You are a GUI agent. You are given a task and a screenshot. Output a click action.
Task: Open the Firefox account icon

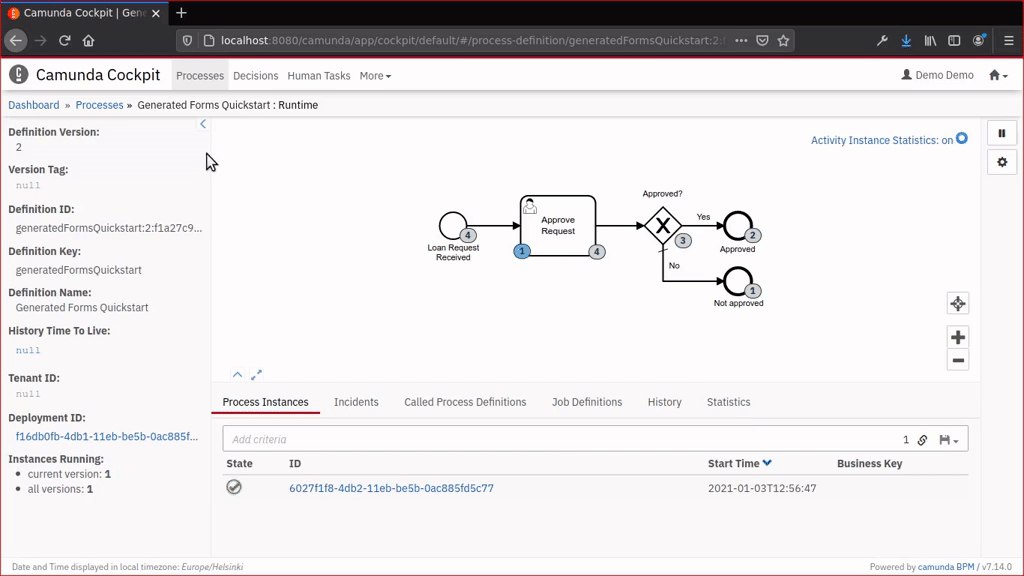[978, 40]
